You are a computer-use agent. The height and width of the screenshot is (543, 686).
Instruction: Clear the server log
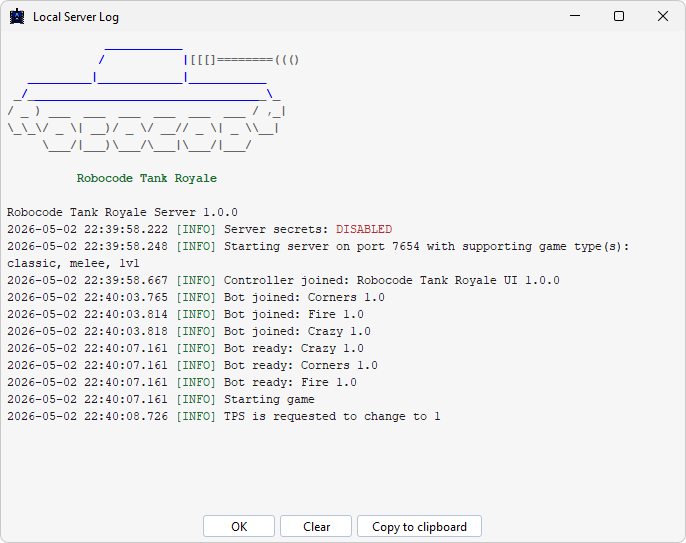(316, 526)
